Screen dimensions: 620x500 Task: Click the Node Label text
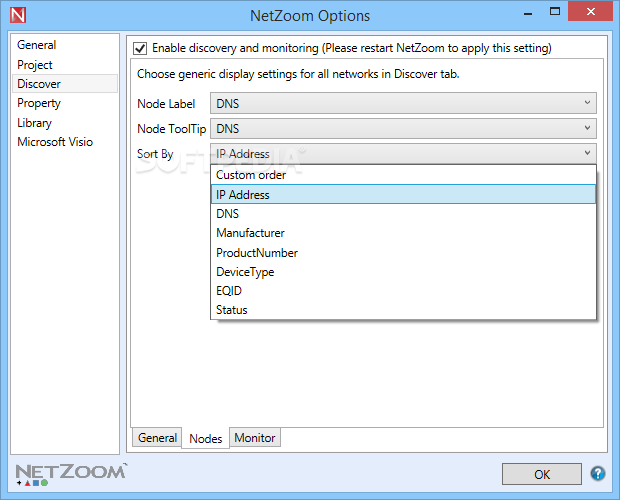coord(166,104)
